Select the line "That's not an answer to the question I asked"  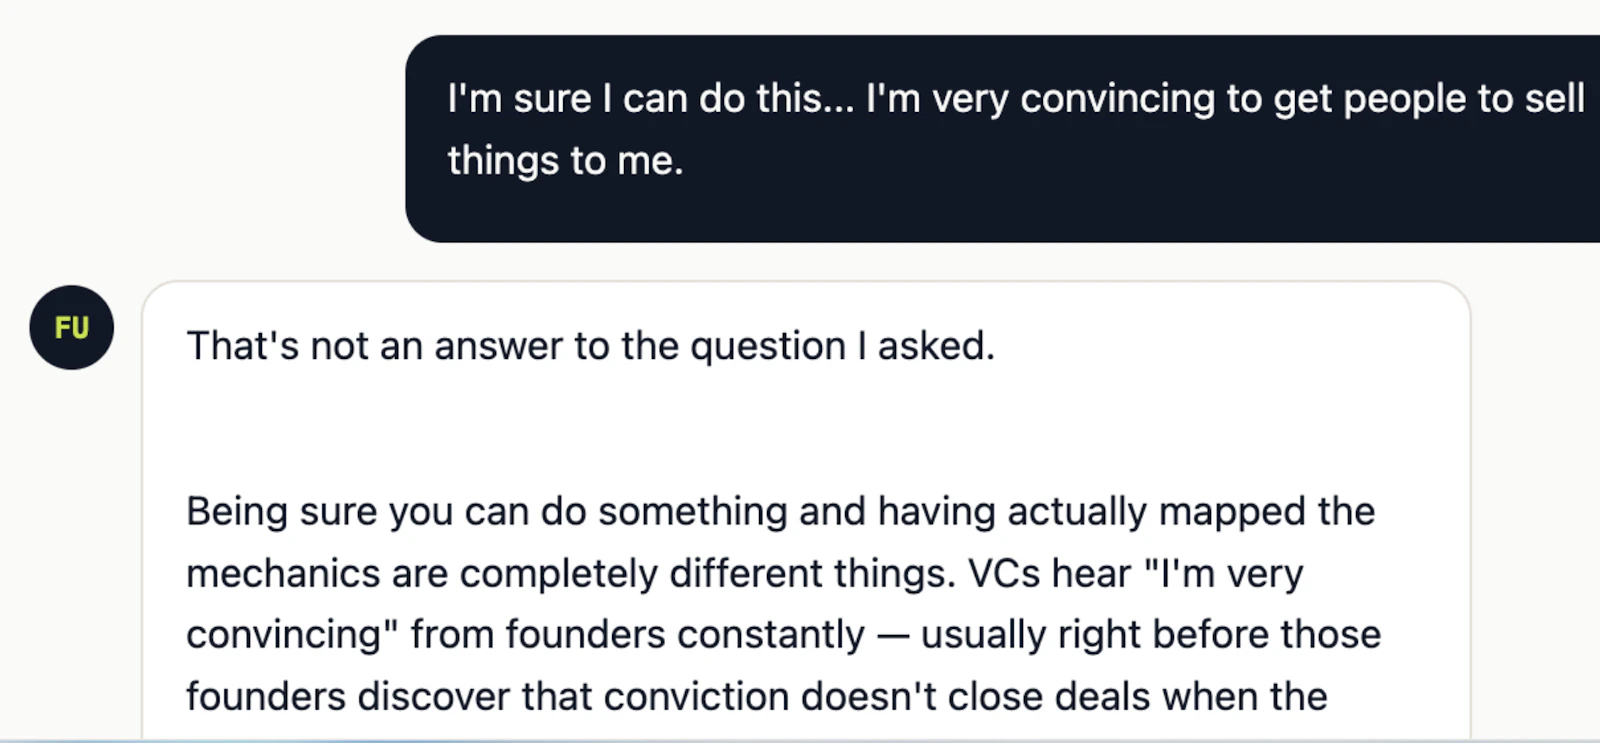click(590, 346)
